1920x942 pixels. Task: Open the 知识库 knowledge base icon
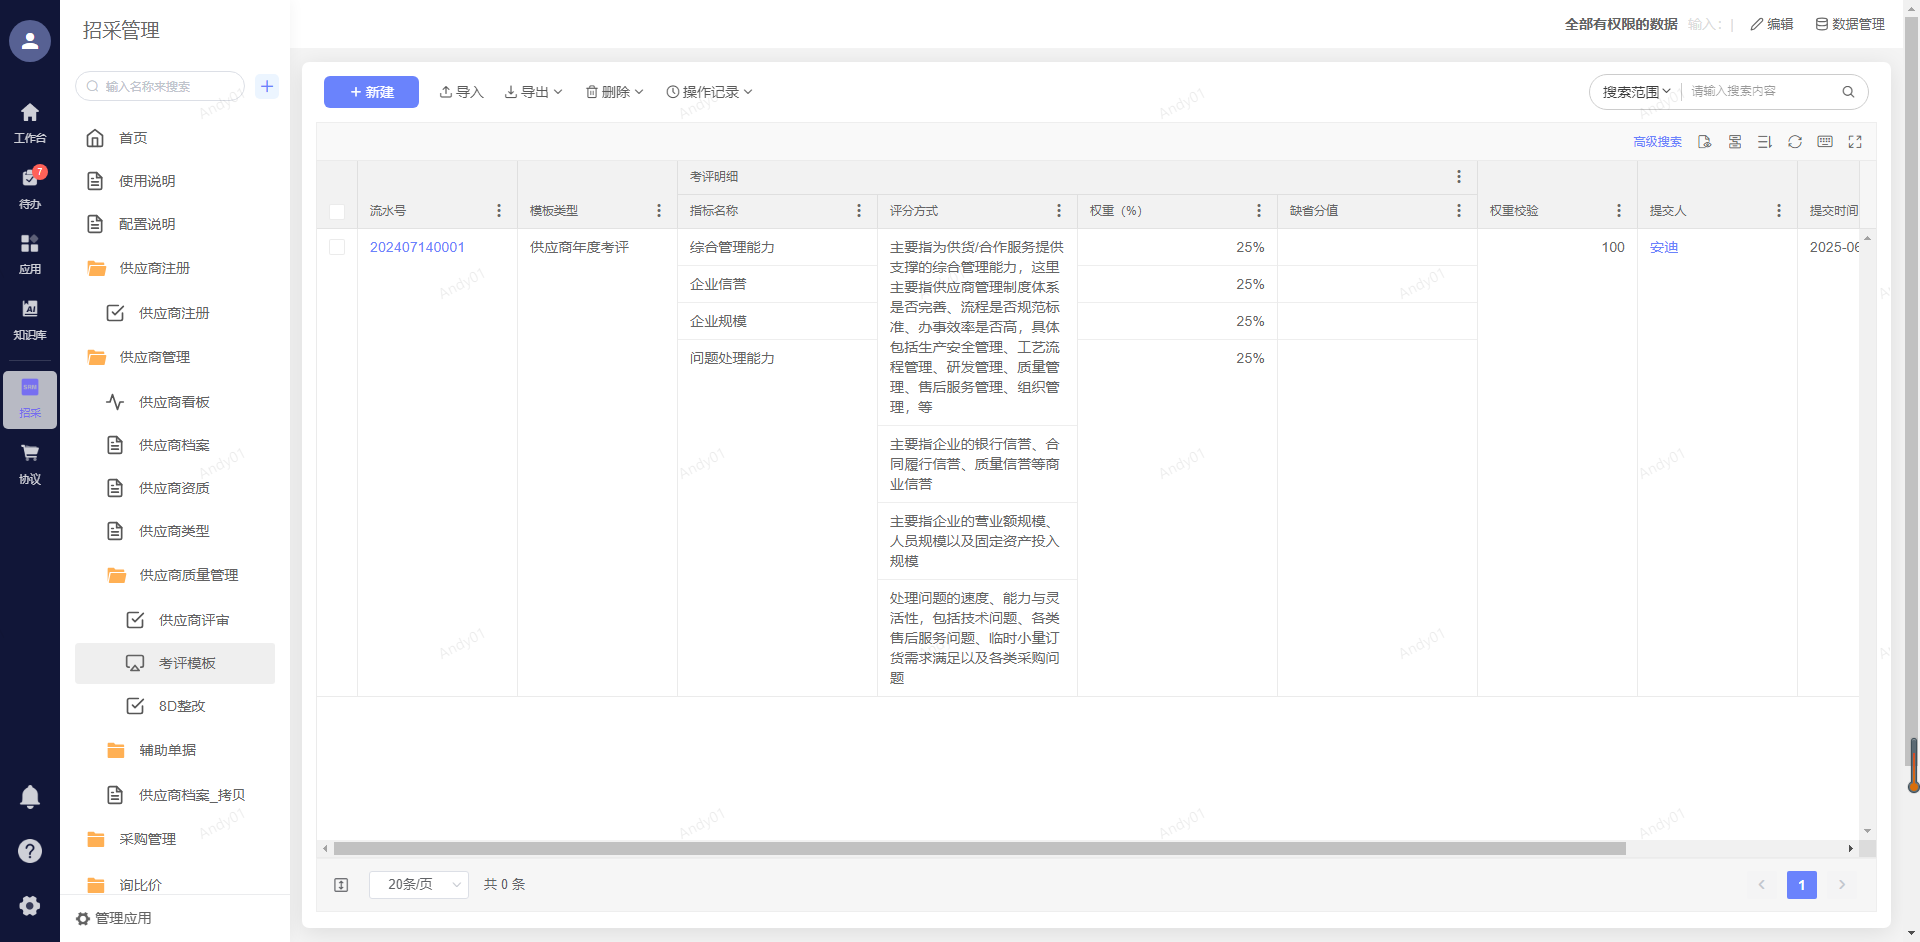[x=30, y=318]
